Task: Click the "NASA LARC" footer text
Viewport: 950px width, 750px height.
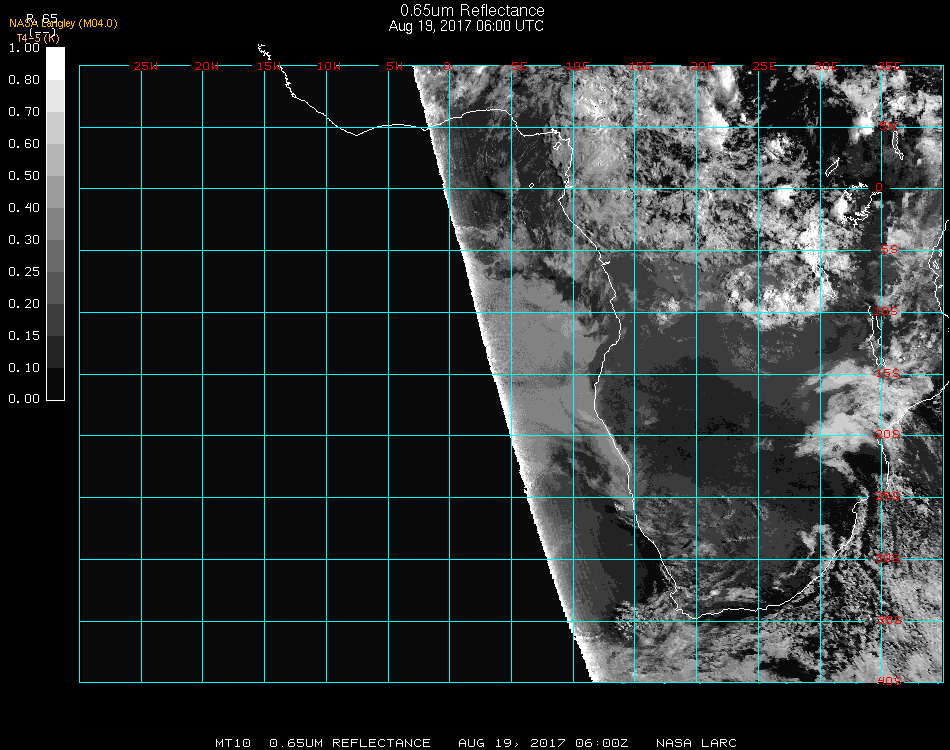Action: (696, 743)
